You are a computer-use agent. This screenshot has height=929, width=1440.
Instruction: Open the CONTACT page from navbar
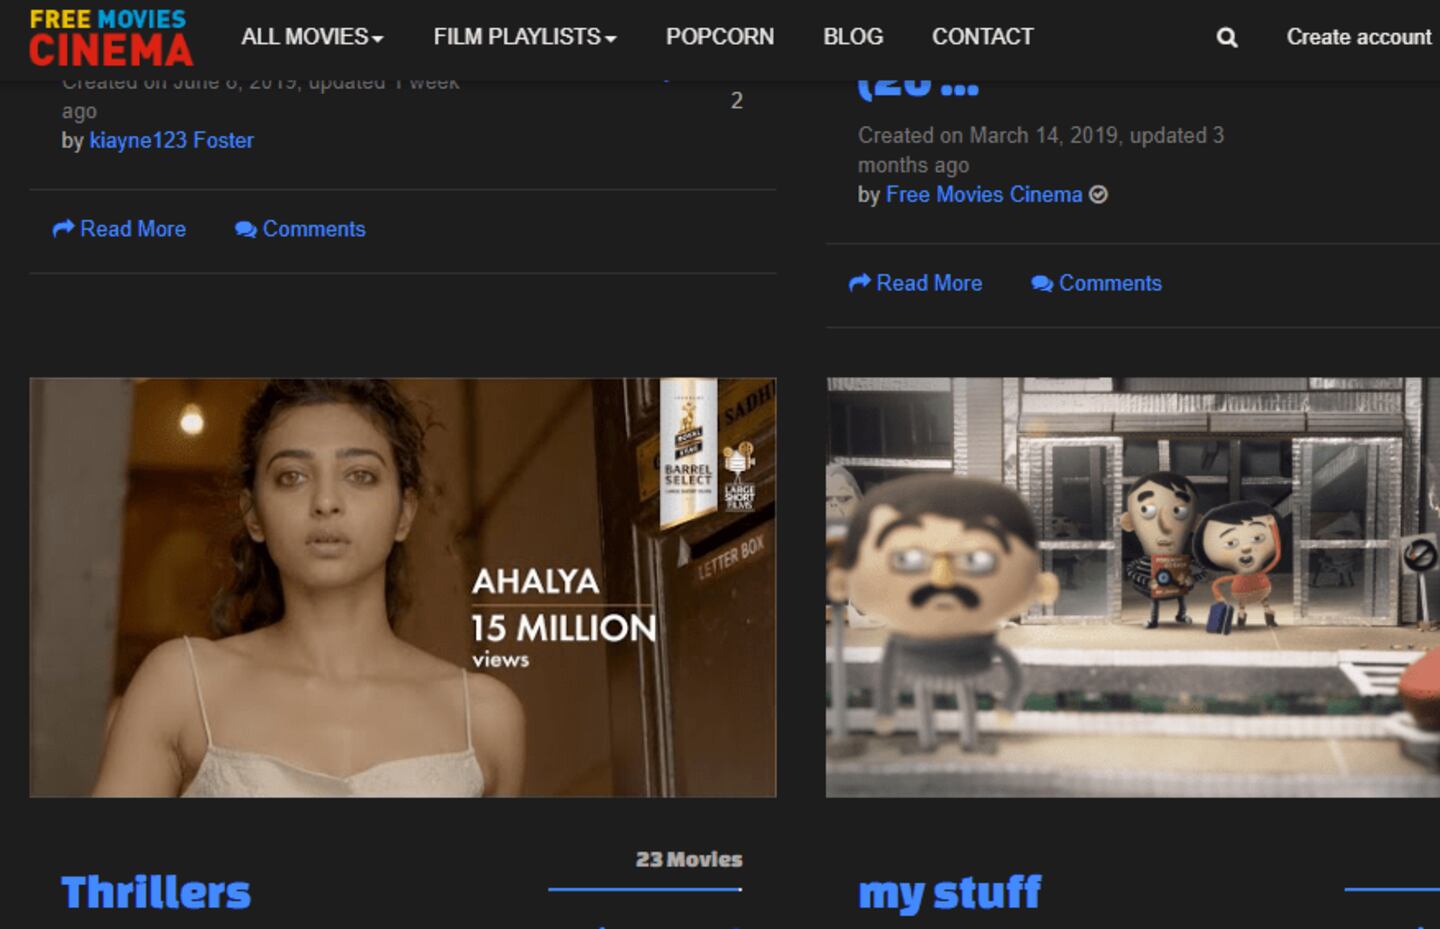click(982, 37)
